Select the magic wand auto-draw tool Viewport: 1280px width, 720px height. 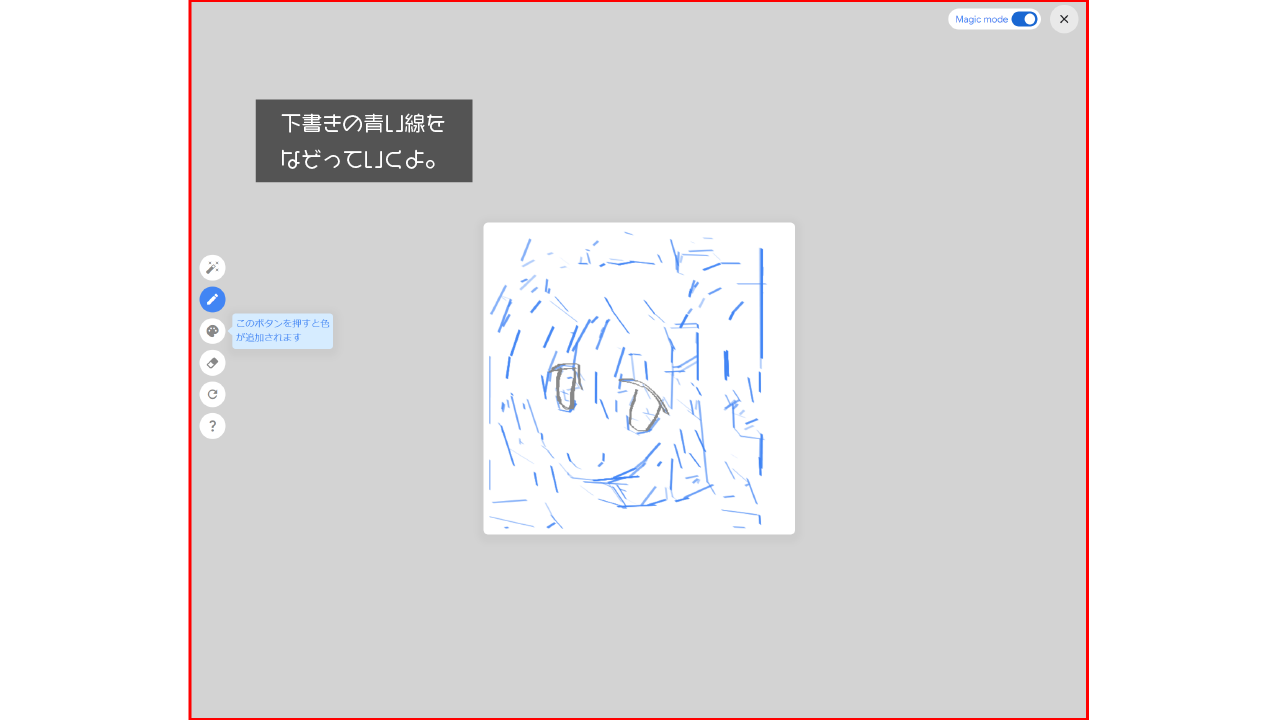(x=212, y=267)
